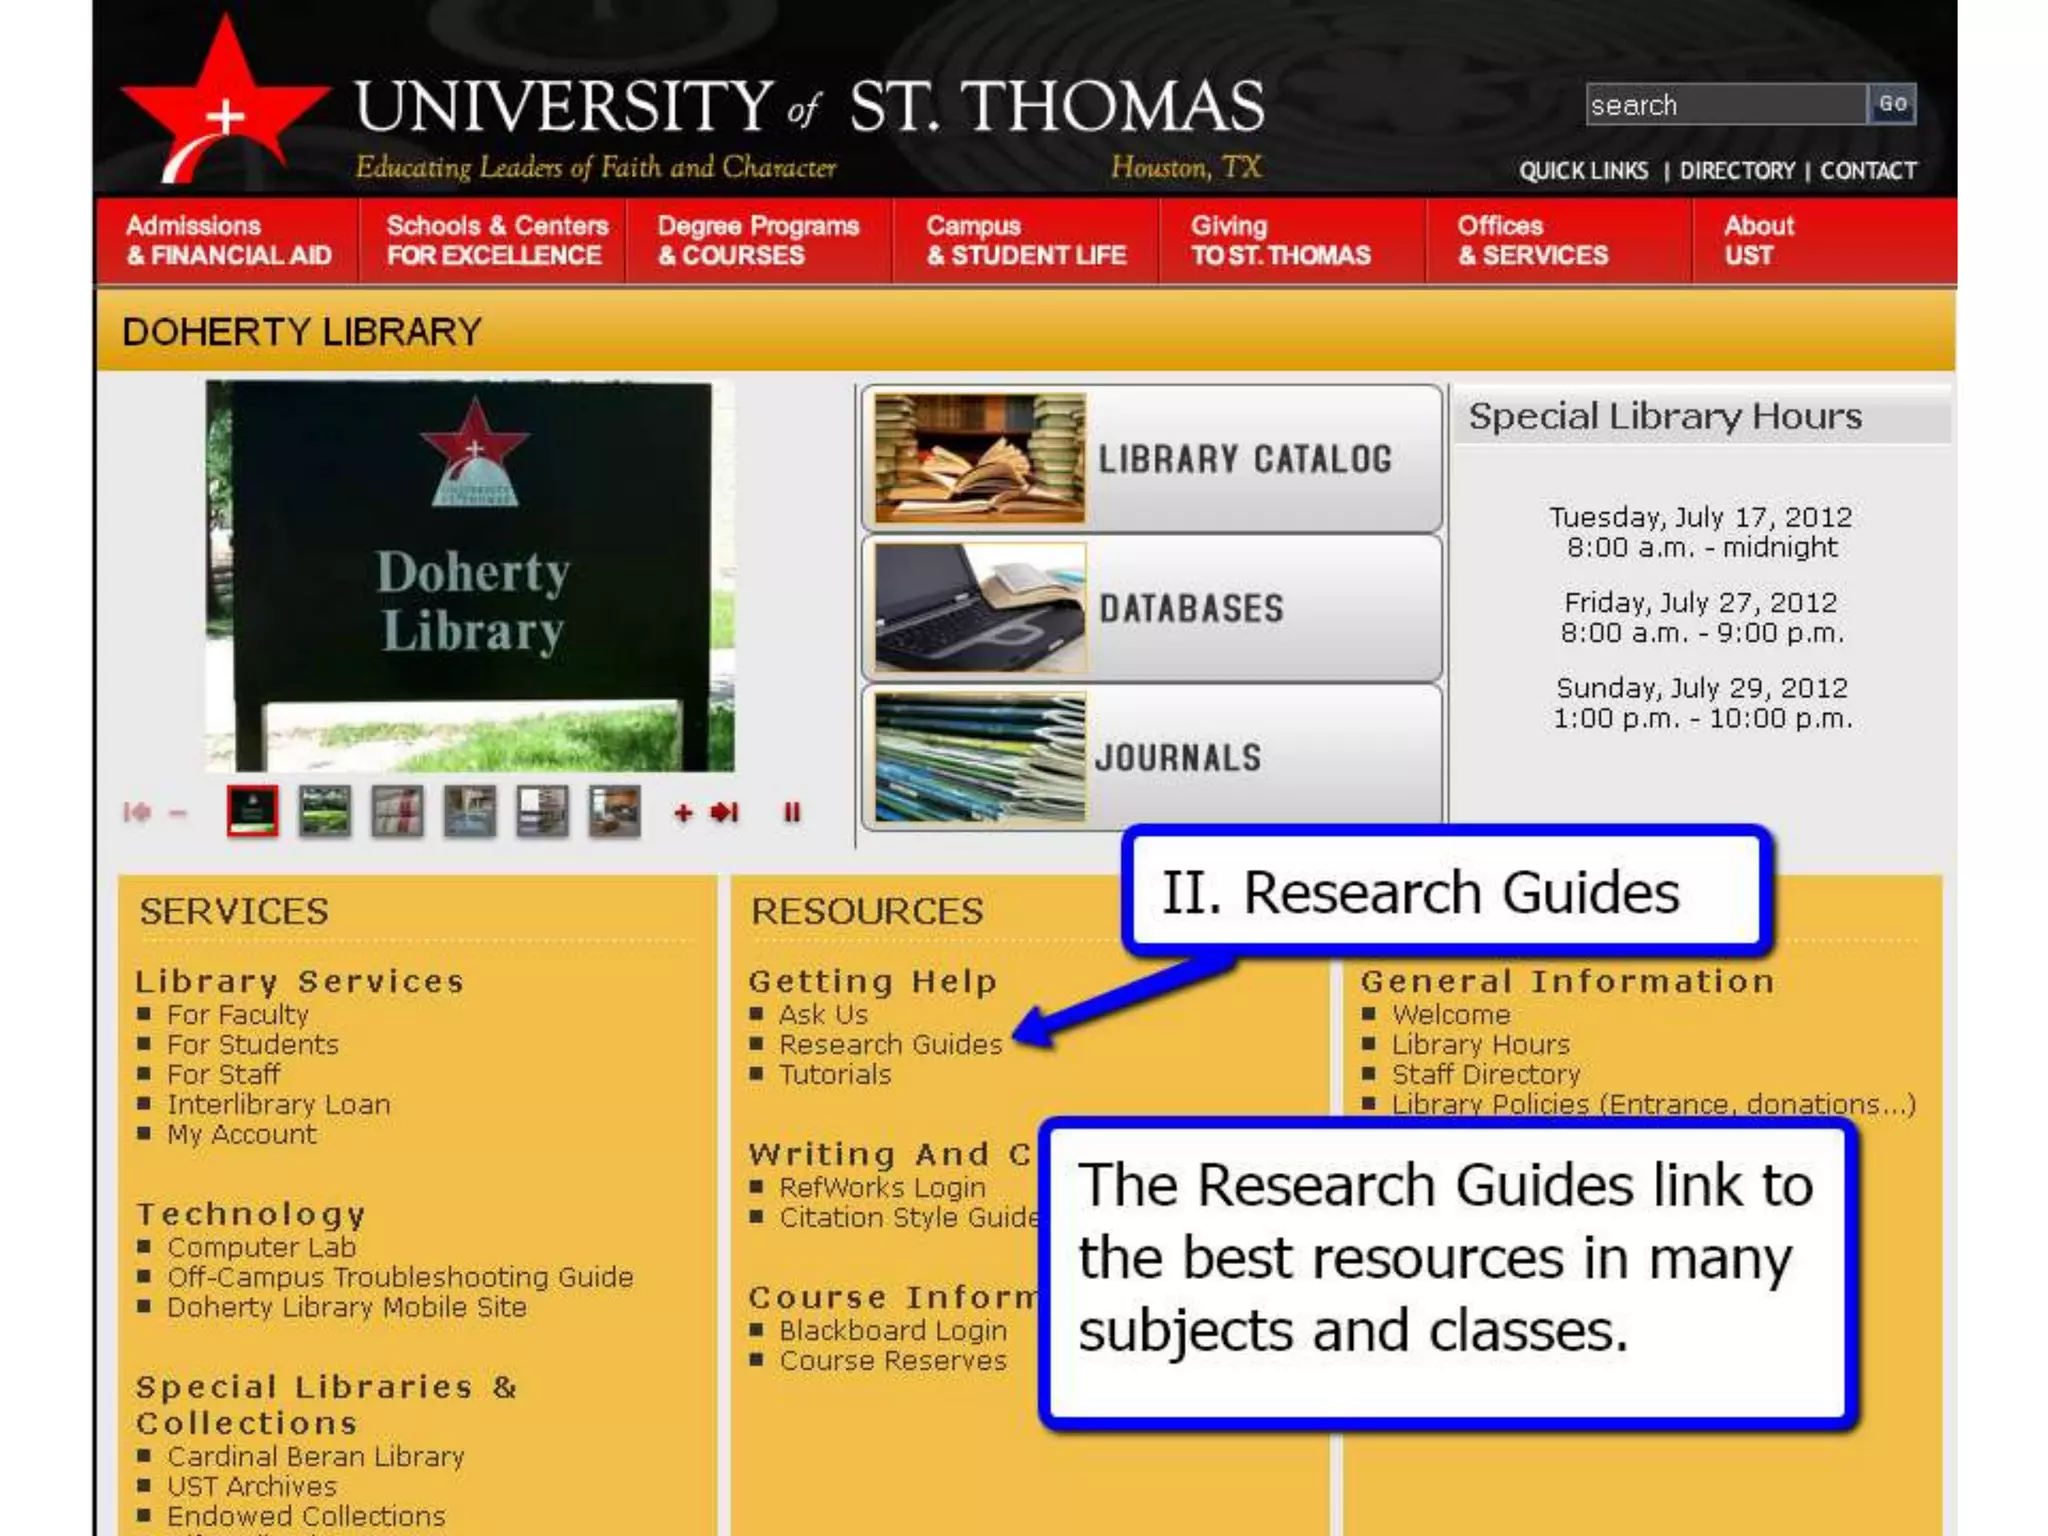Image resolution: width=2048 pixels, height=1536 pixels.
Task: Open Admissions & Financial Aid menu
Action: (228, 241)
